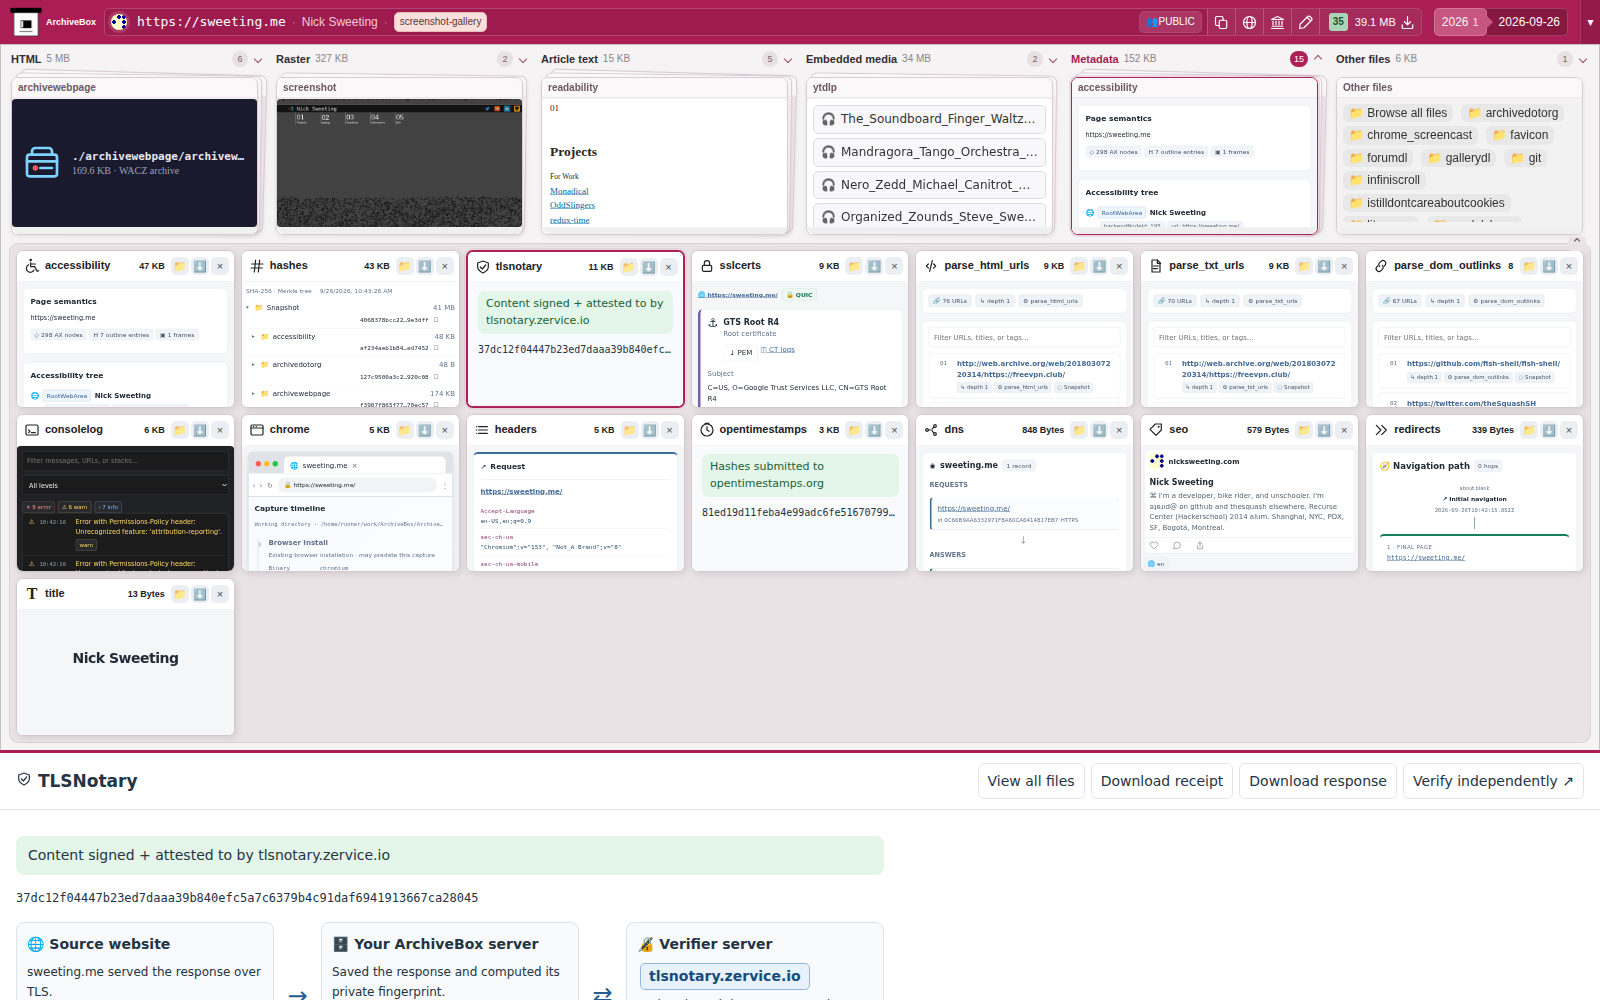The height and width of the screenshot is (1000, 1600).
Task: Open the Browse all files folder
Action: [x=1398, y=113]
